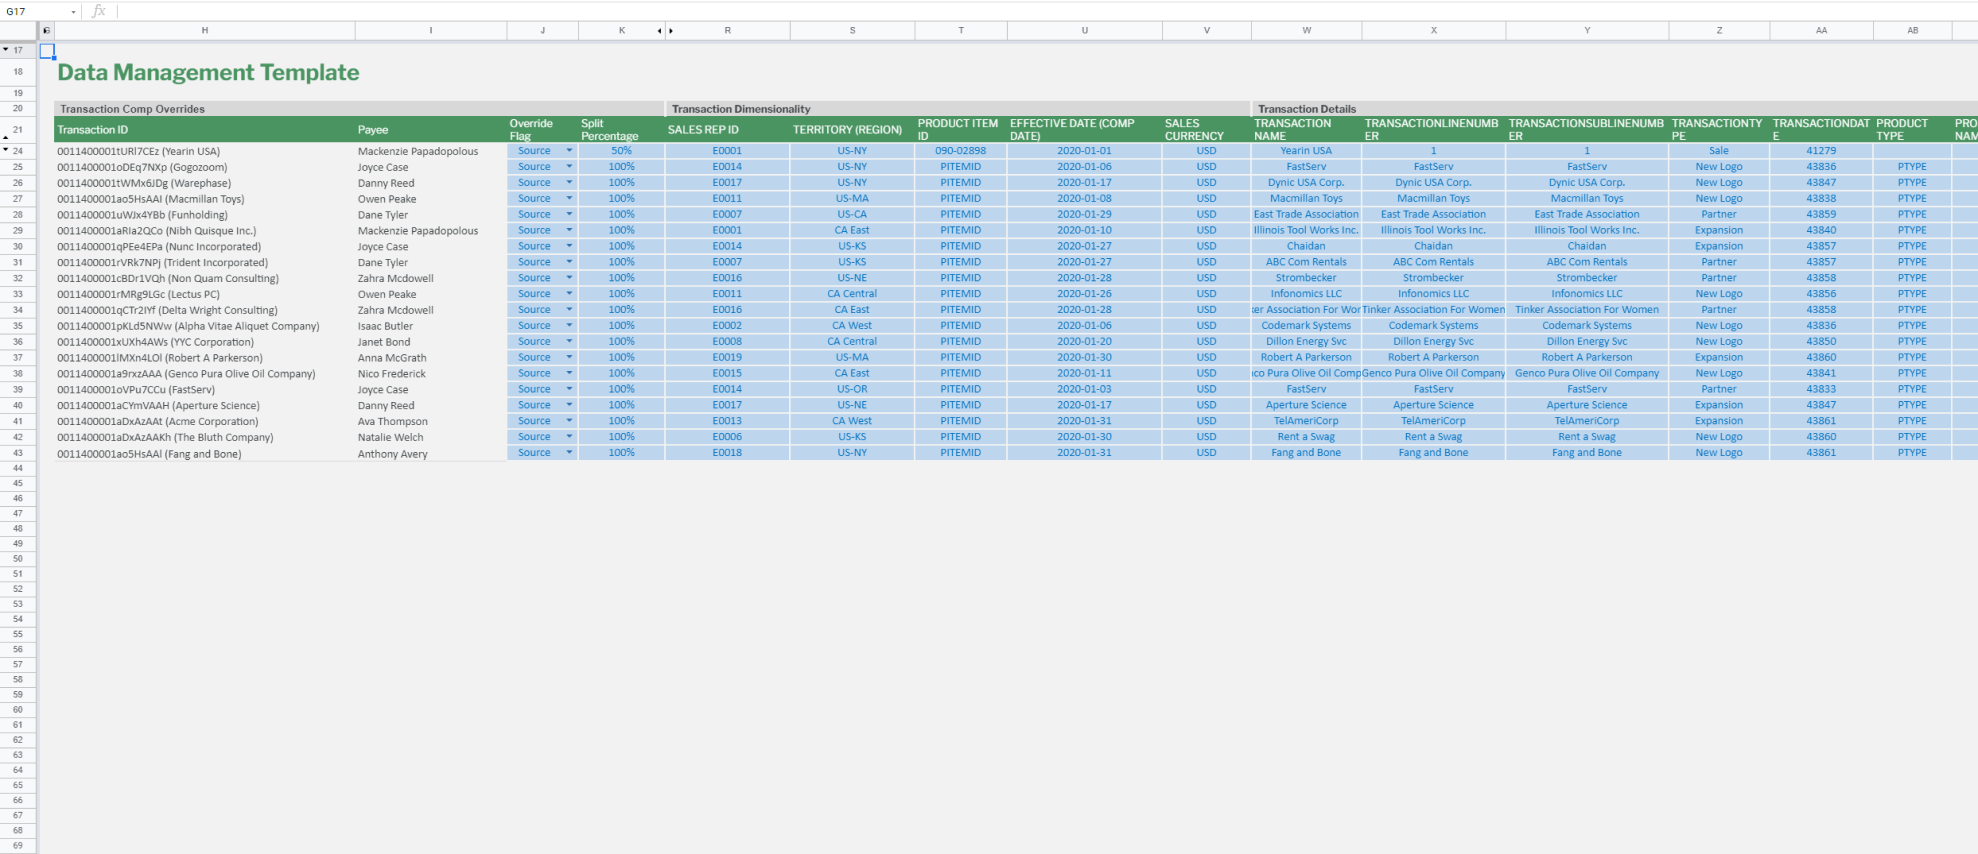Image resolution: width=1978 pixels, height=854 pixels.
Task: Open Source dropdown for Nunc Incorporated row
Action: coord(569,246)
